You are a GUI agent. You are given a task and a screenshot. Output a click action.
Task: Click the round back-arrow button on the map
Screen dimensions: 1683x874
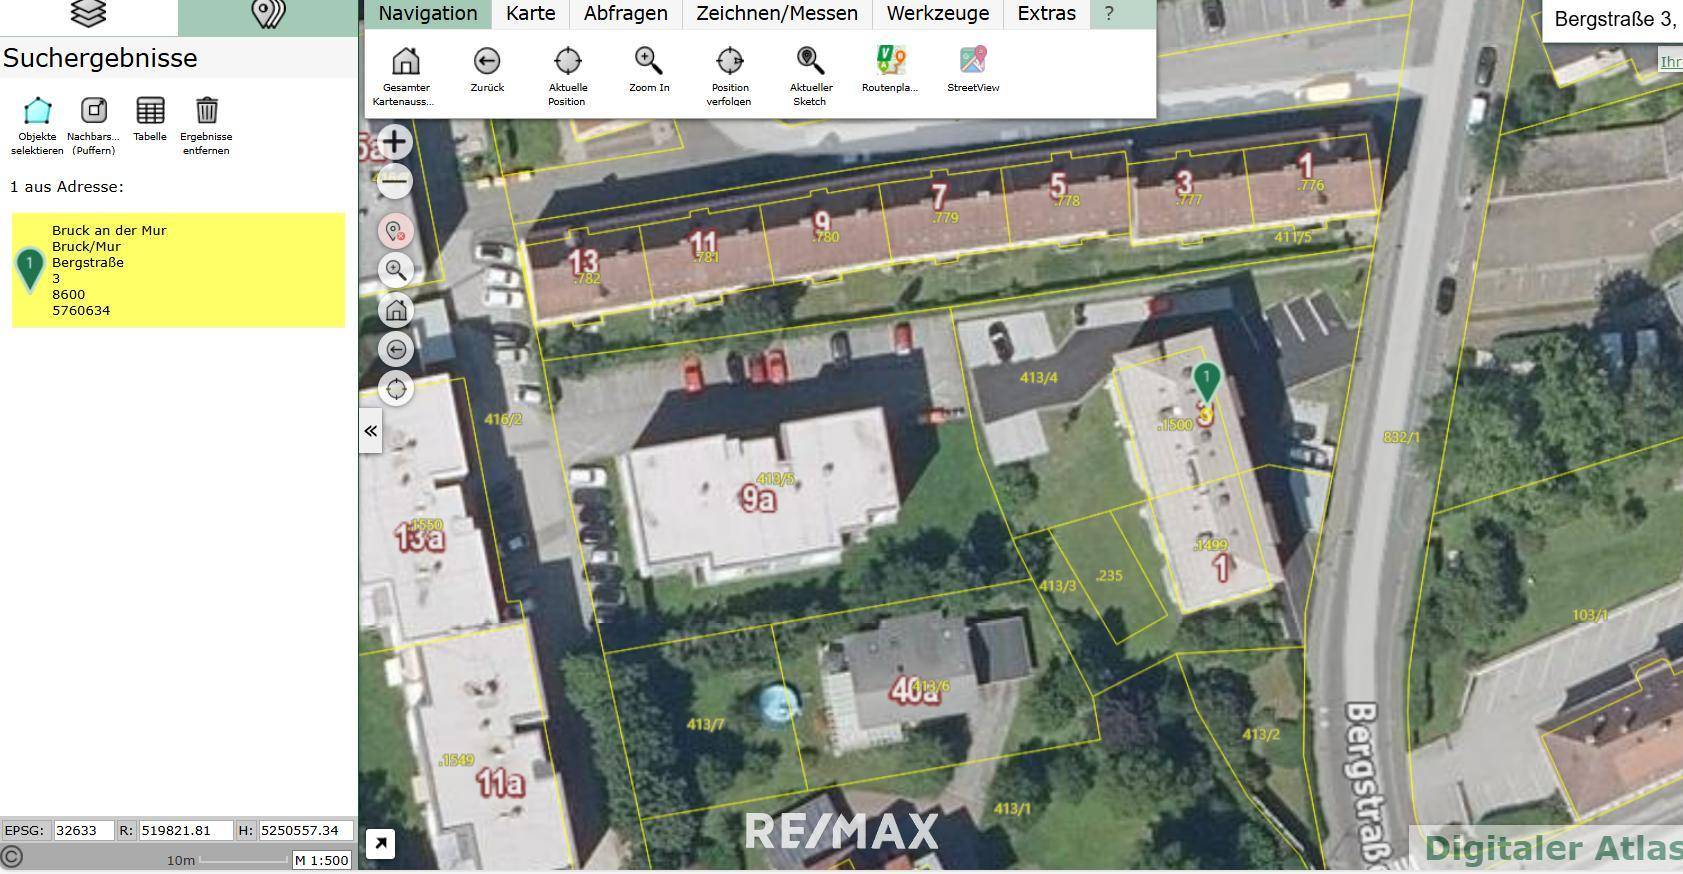coord(396,349)
